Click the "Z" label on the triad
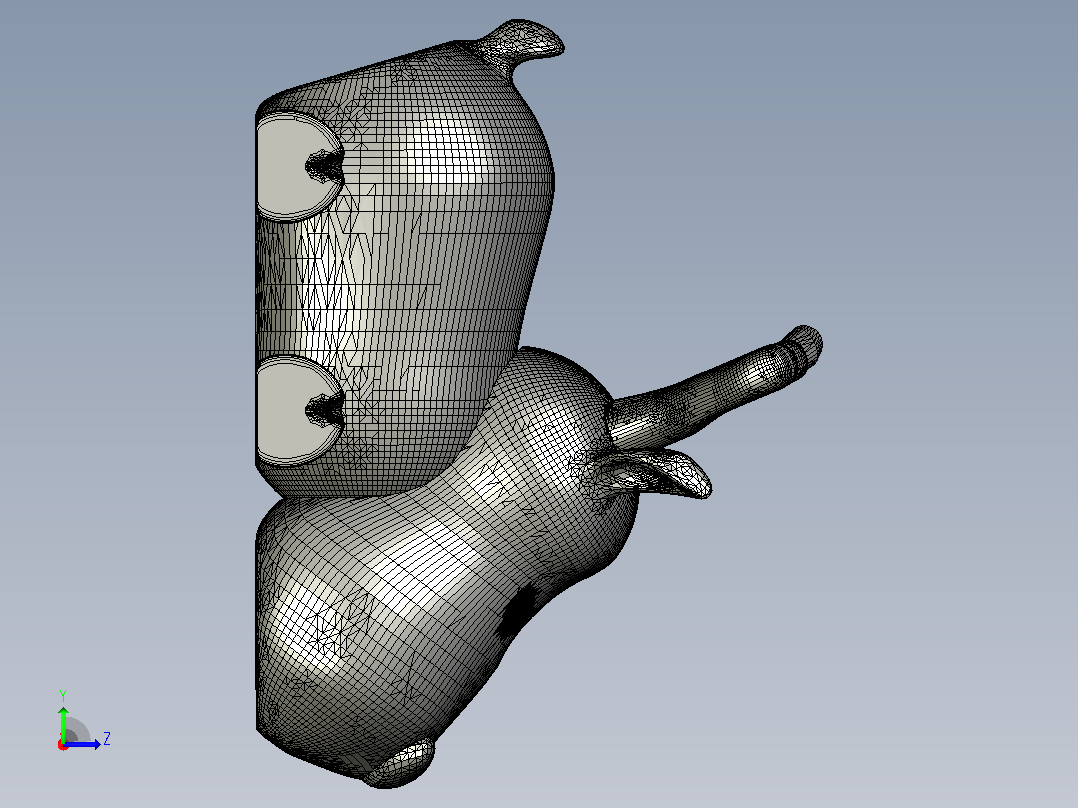The width and height of the screenshot is (1078, 808). point(107,739)
